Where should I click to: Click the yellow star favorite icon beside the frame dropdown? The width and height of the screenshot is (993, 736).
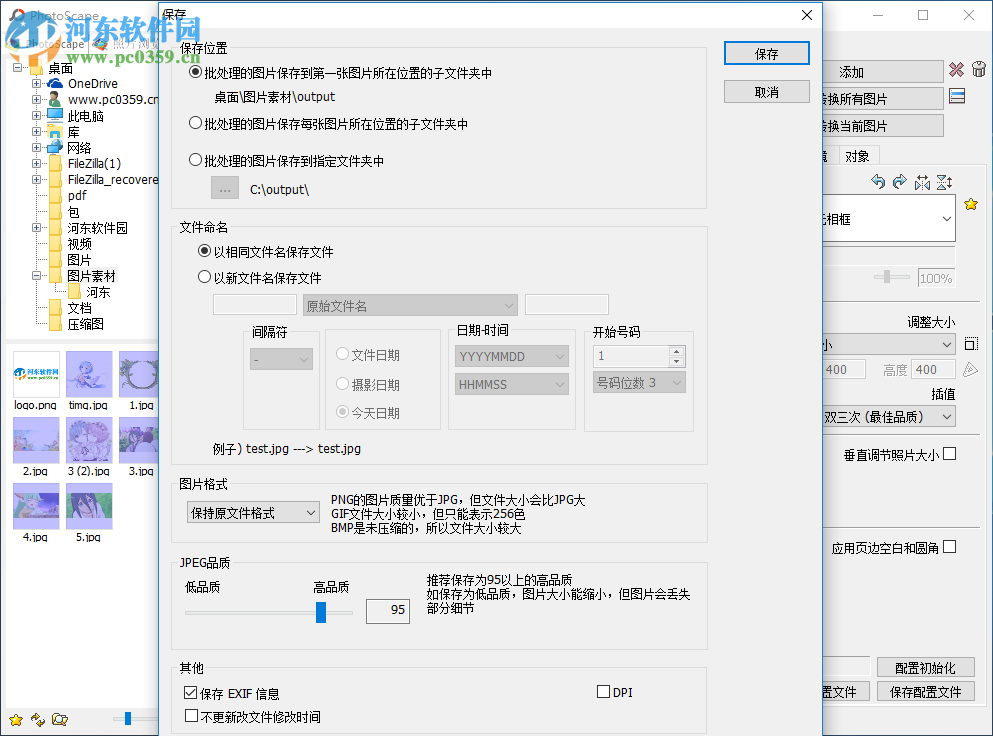970,204
